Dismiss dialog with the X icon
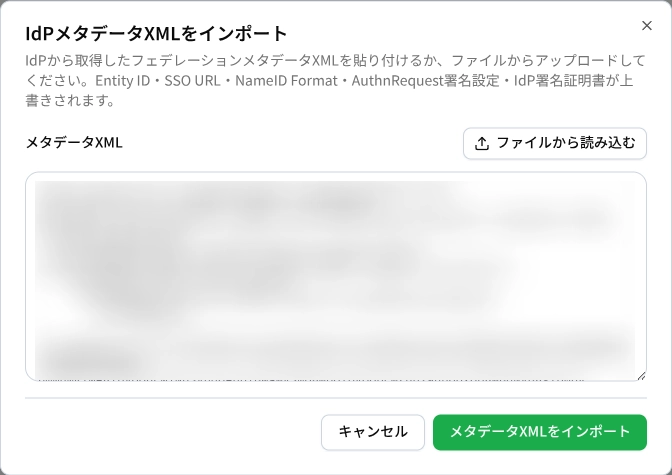 [x=647, y=26]
